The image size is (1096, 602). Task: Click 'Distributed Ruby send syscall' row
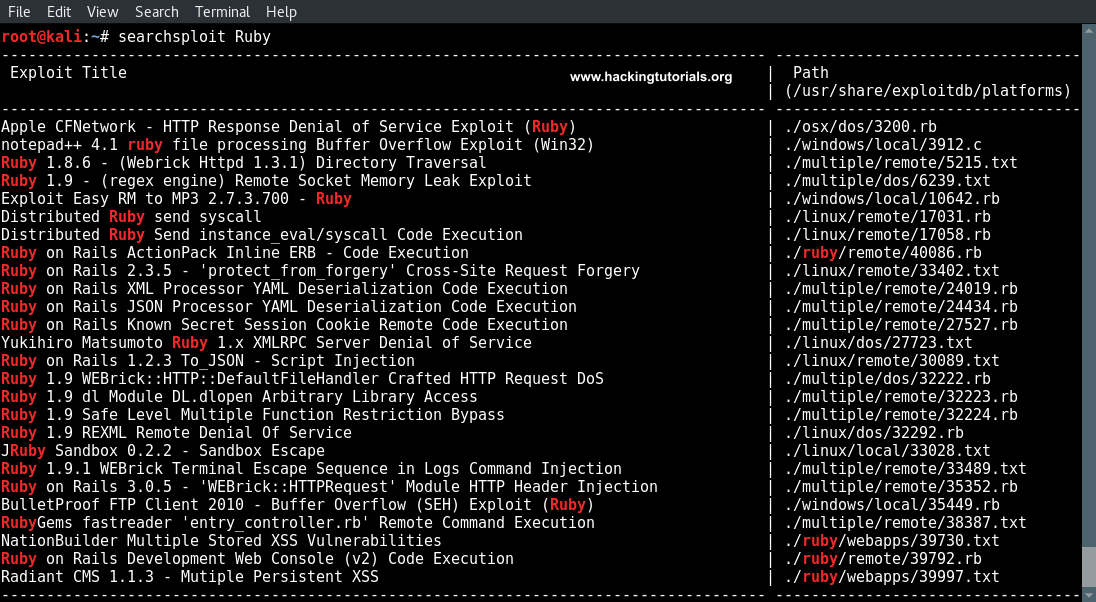131,217
